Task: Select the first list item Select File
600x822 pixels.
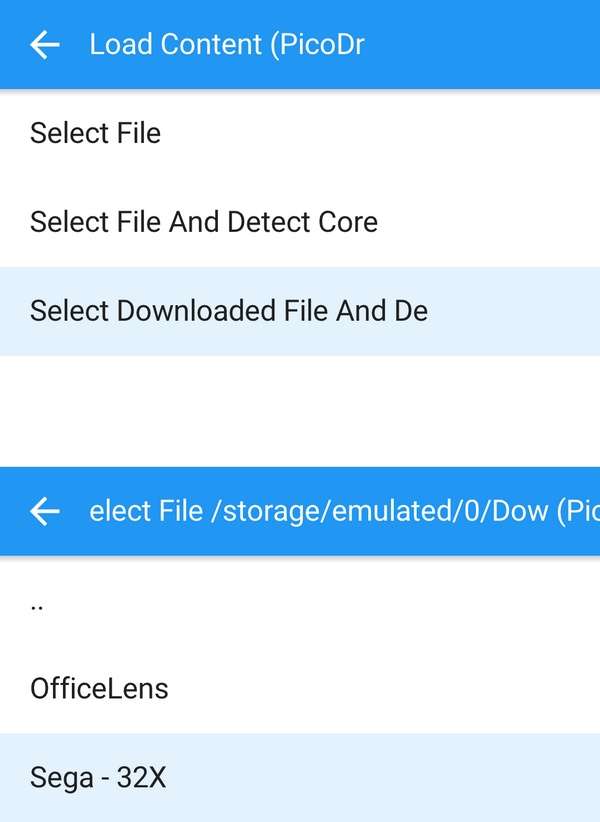Action: (300, 133)
